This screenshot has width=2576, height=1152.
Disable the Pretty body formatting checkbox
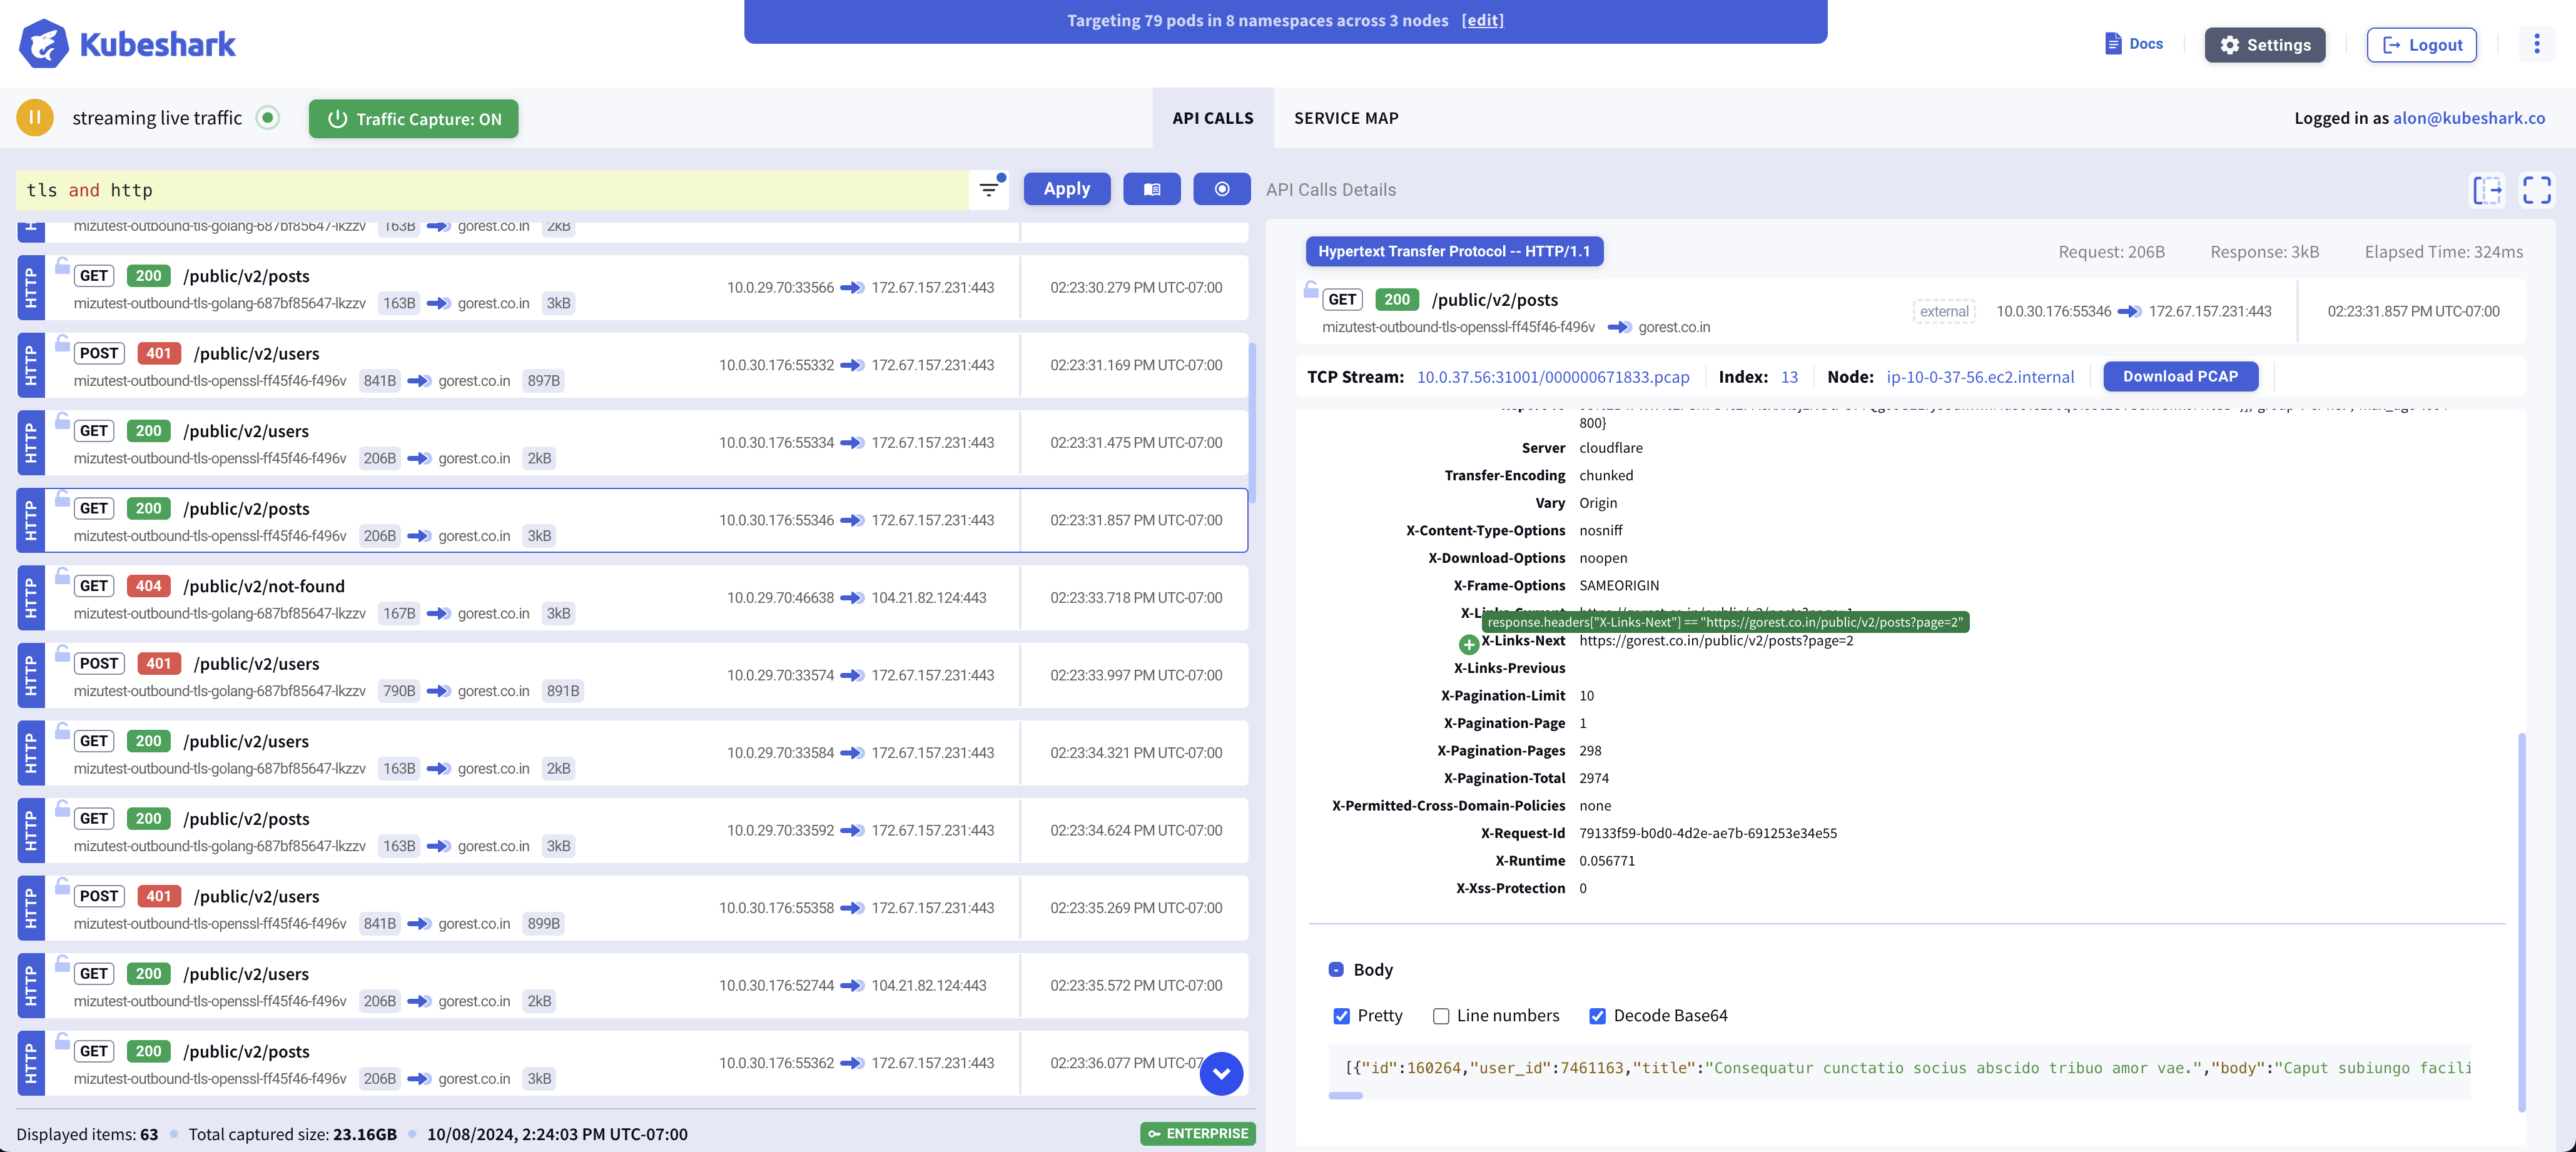pyautogui.click(x=1341, y=1016)
